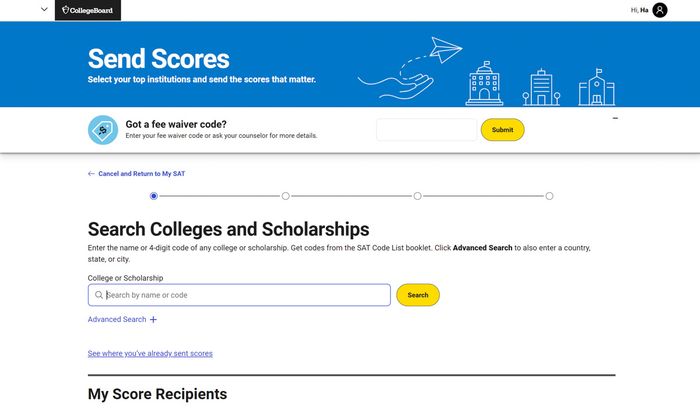Viewport: 700px width, 409px height.
Task: Click the paper airplane illustration
Action: pos(445,50)
